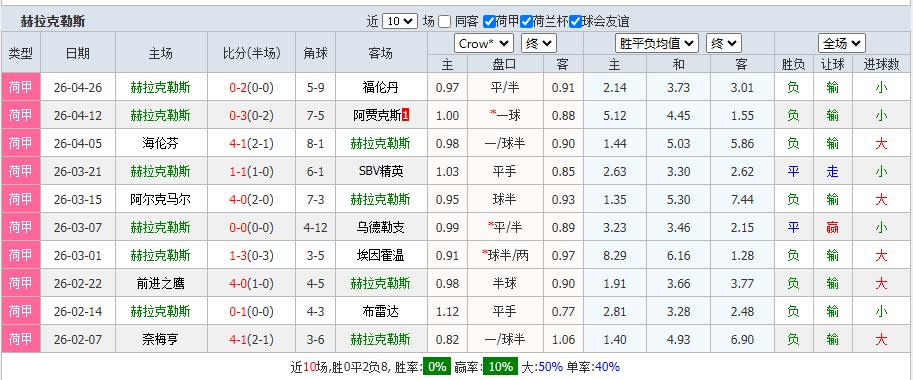Click the home team 奈梅亨
Screen dimensions: 913x380
click(161, 339)
